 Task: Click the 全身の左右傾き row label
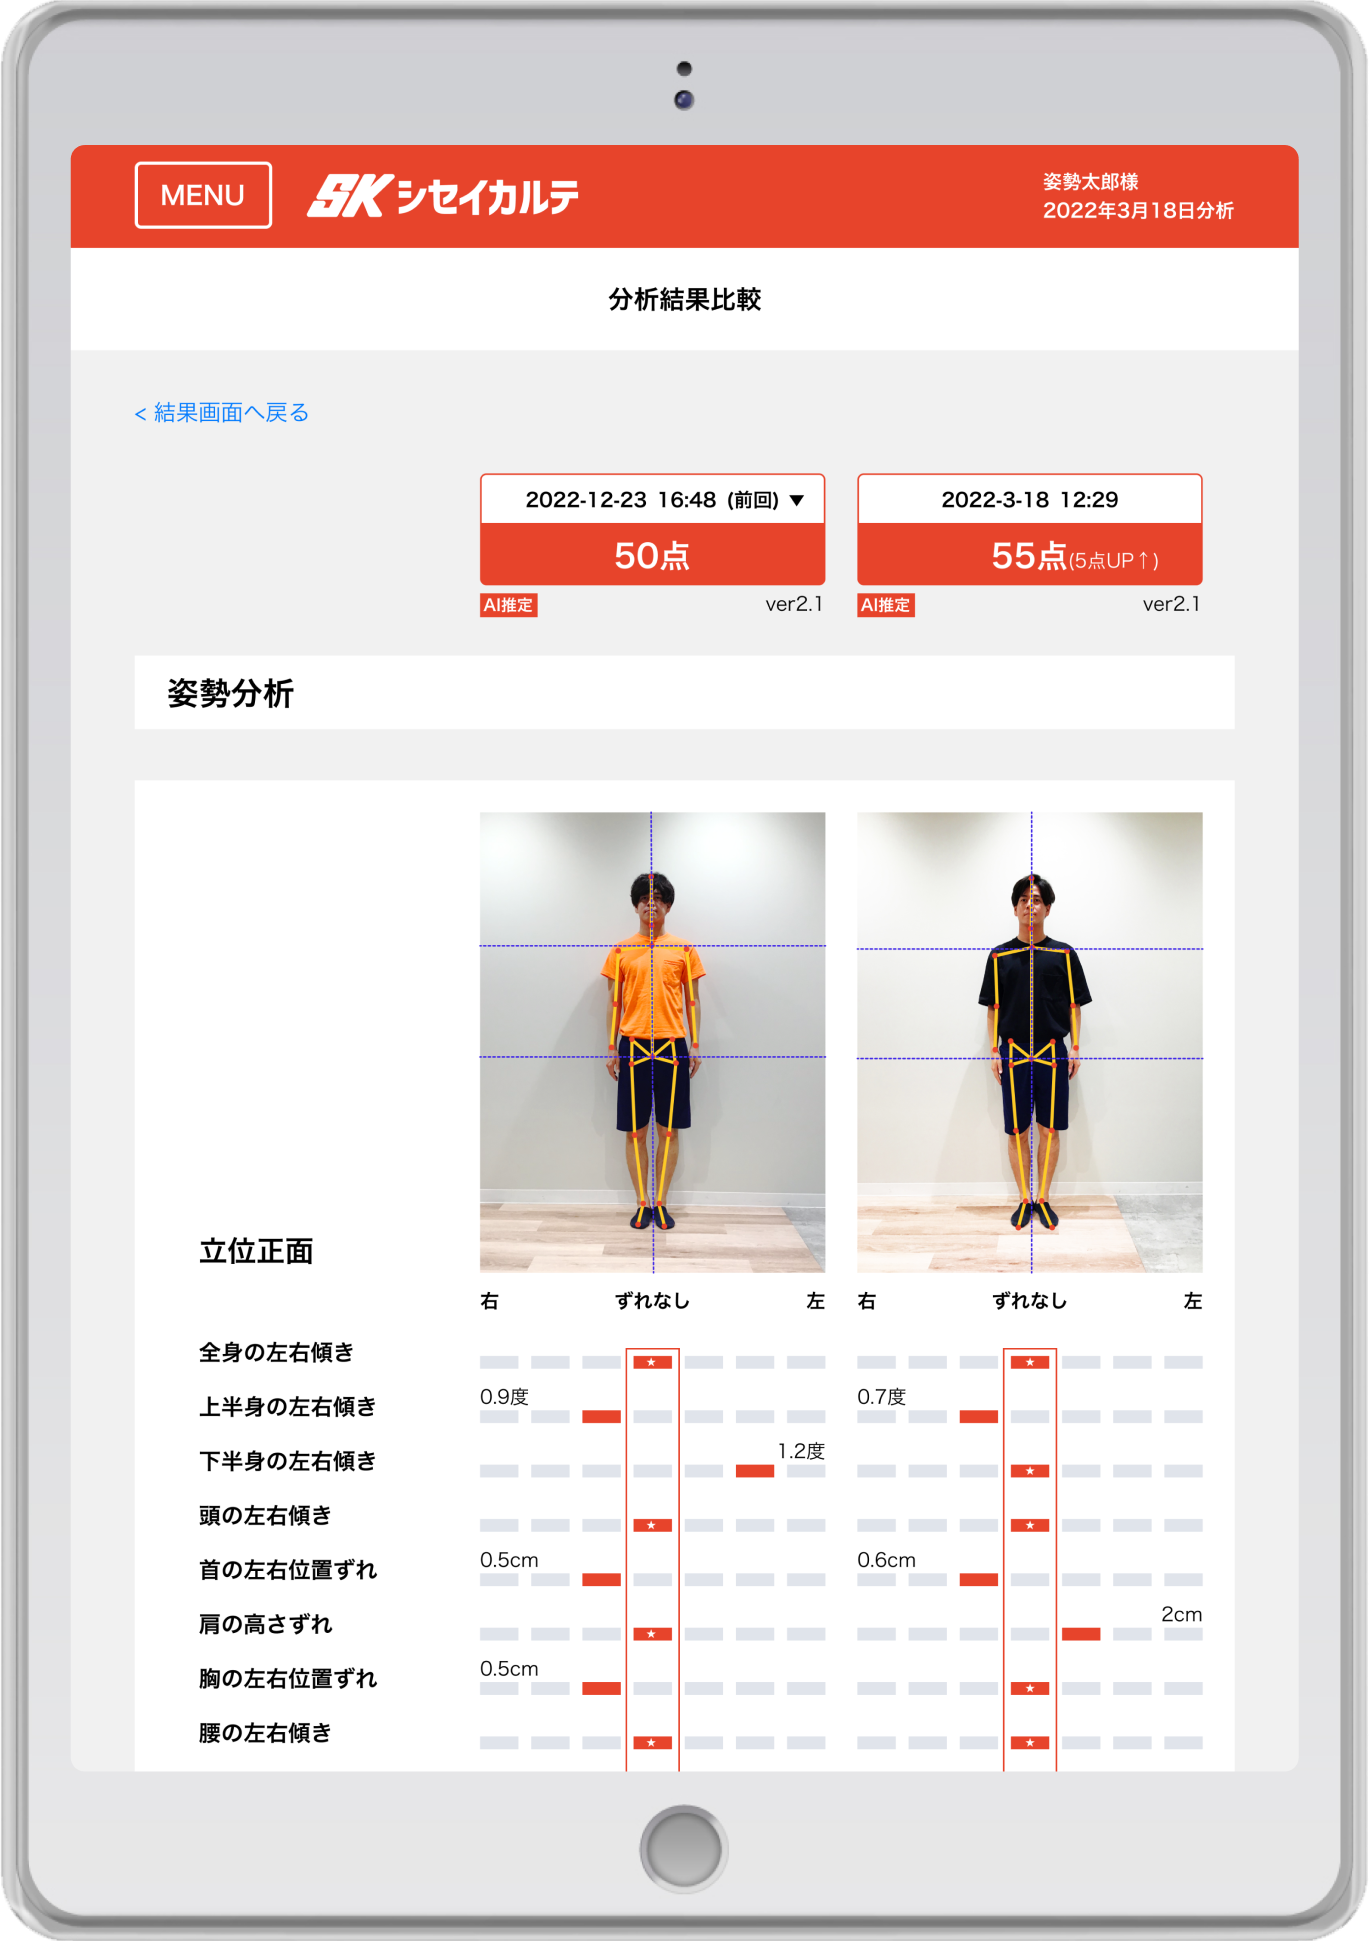pos(276,1353)
